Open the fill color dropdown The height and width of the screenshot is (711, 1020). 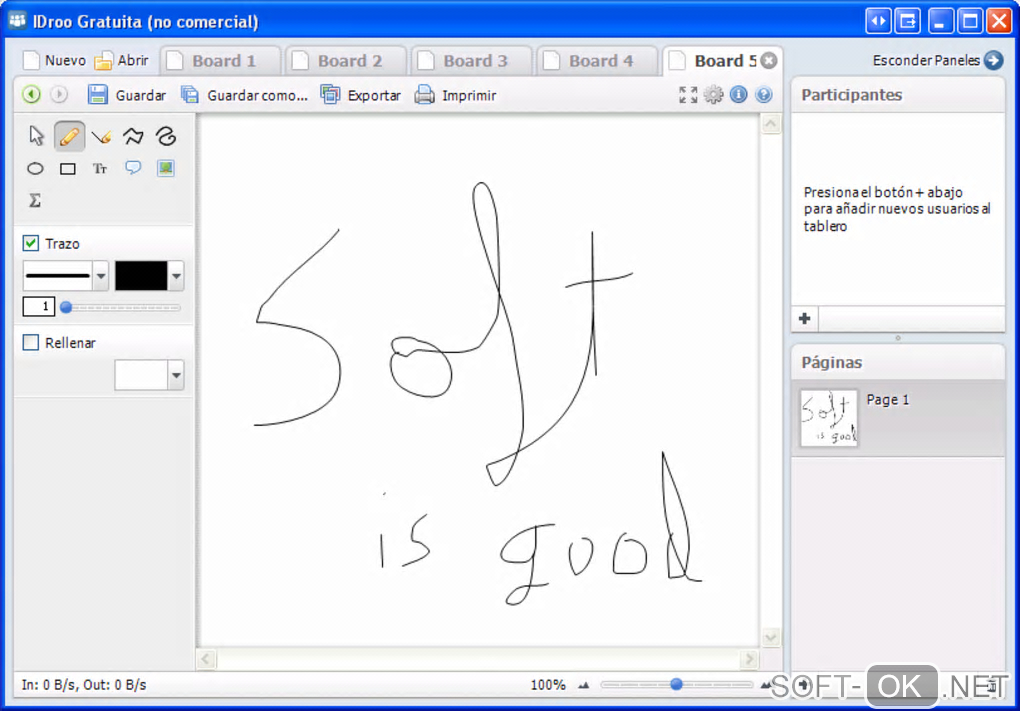(x=176, y=376)
